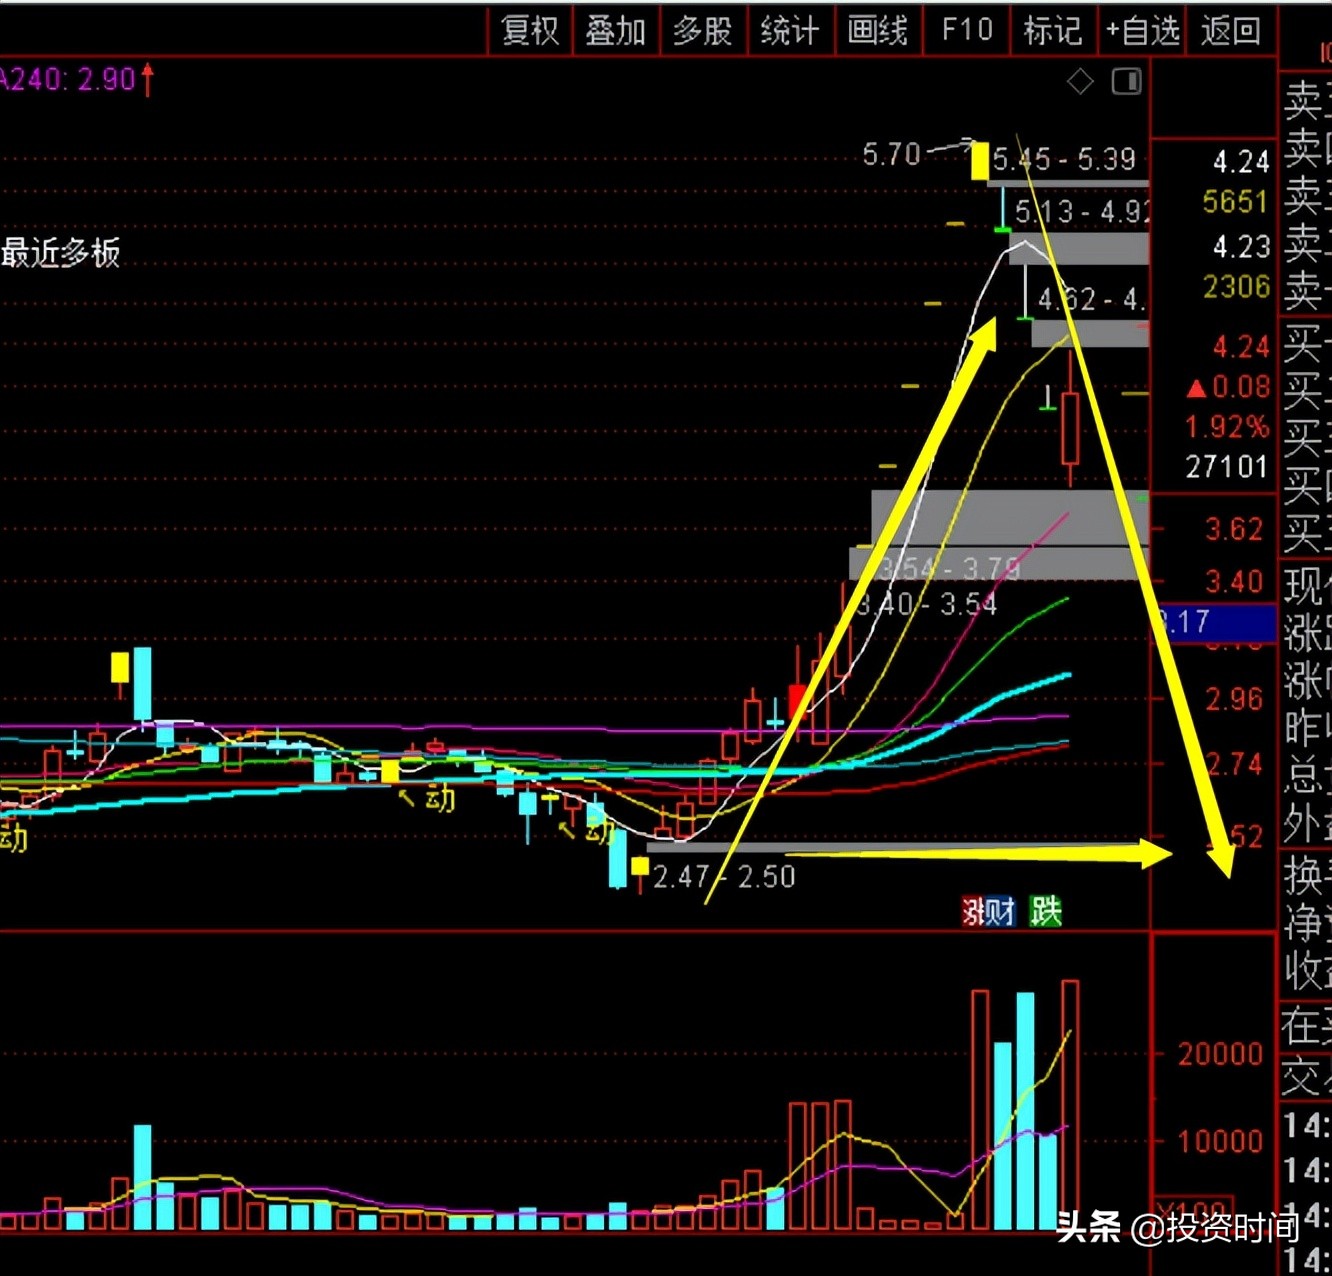The image size is (1332, 1276).
Task: Click the blue 财 badge below the chart
Action: [x=1001, y=911]
